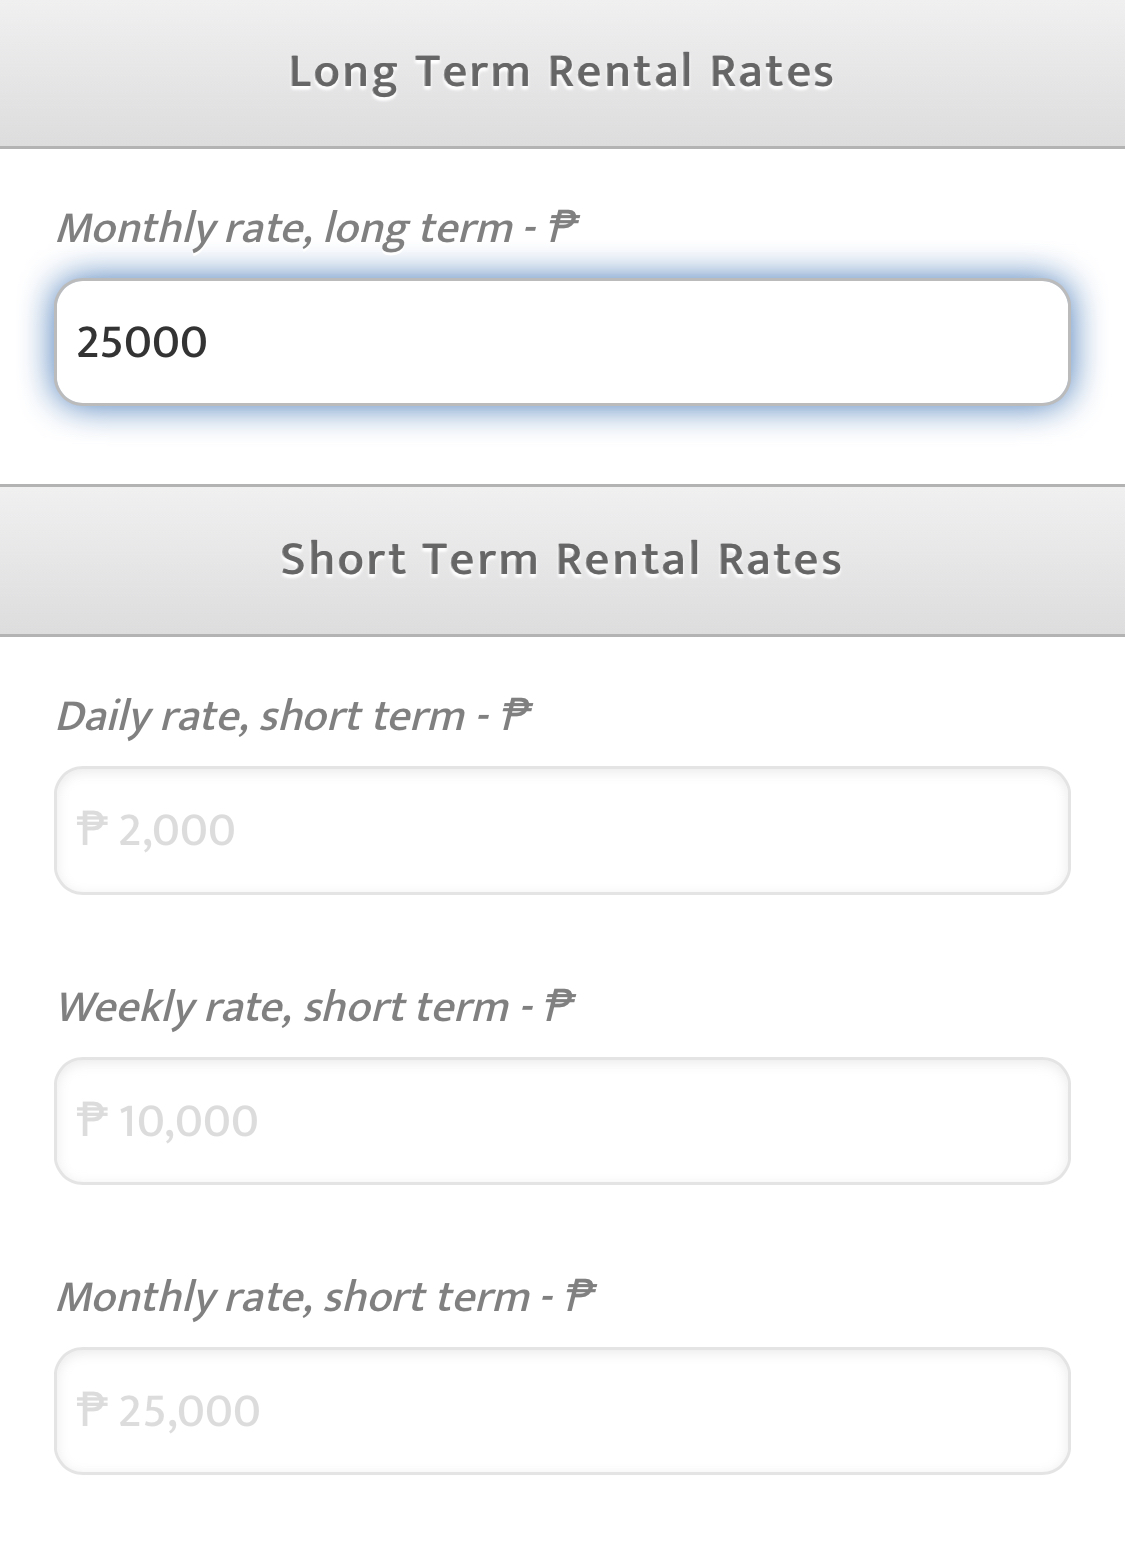Click the long term monthly rate input field
The width and height of the screenshot is (1125, 1552).
pos(562,342)
